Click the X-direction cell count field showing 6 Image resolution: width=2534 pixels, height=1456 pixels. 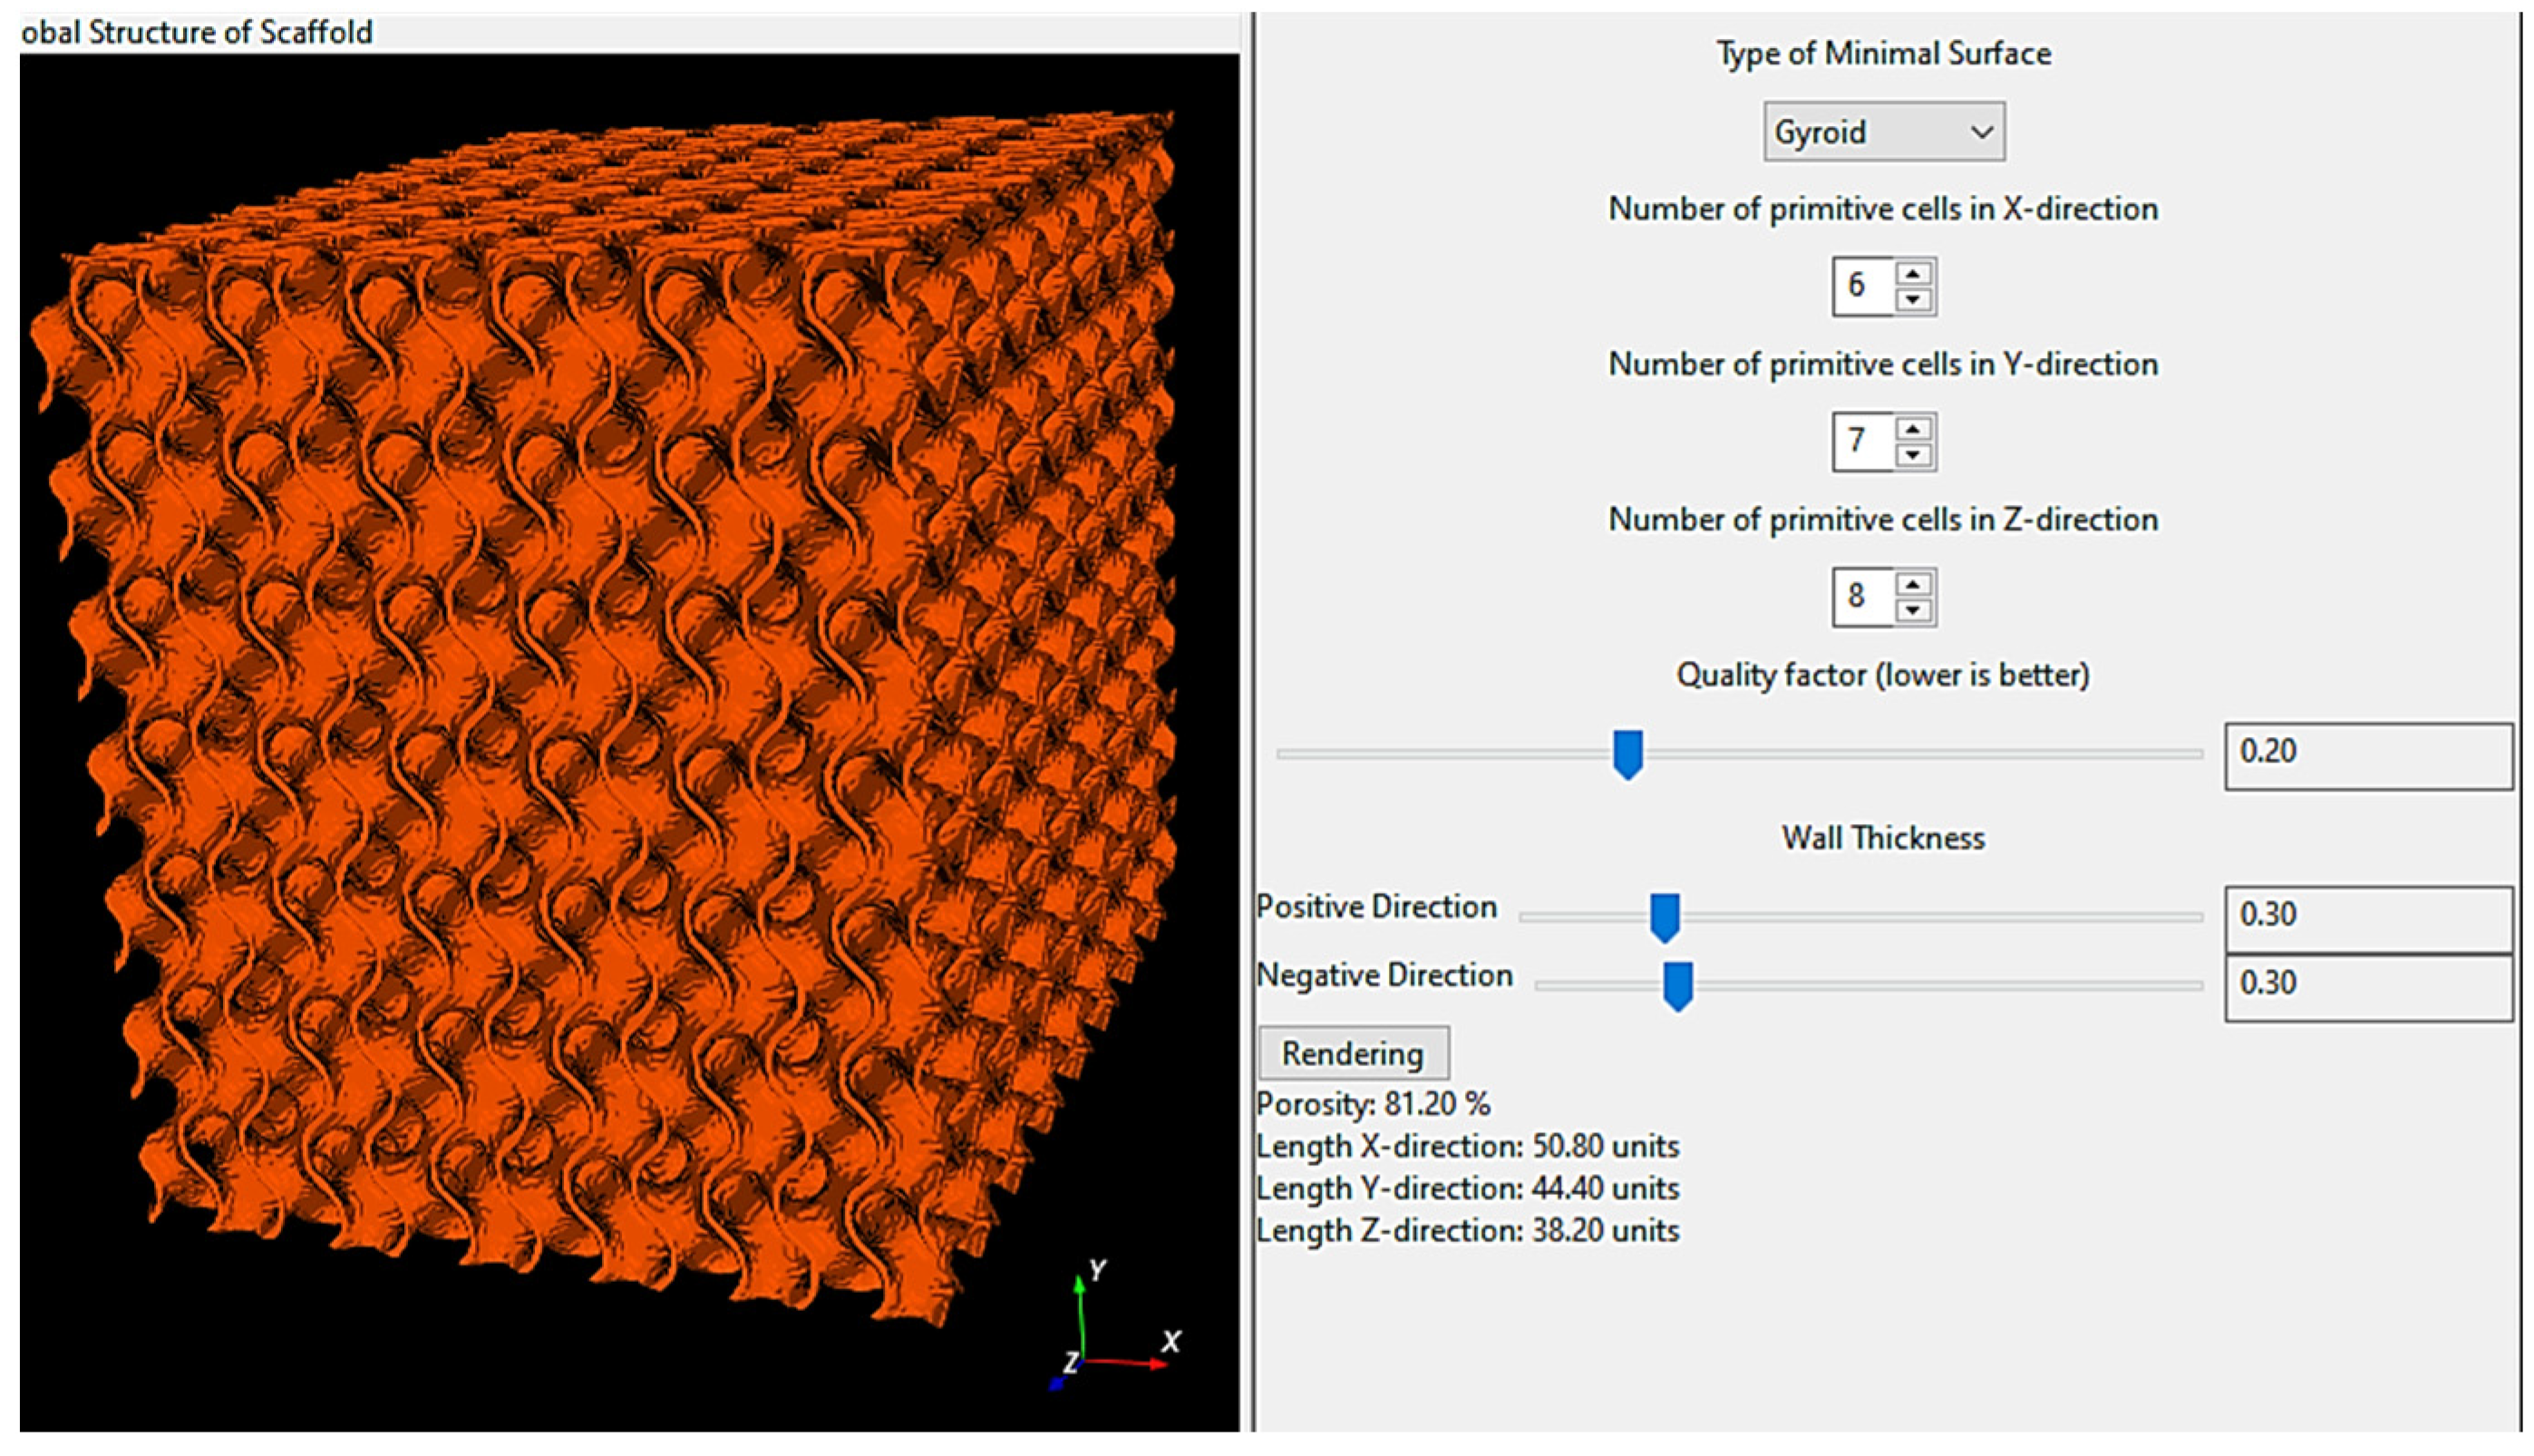(x=1860, y=286)
